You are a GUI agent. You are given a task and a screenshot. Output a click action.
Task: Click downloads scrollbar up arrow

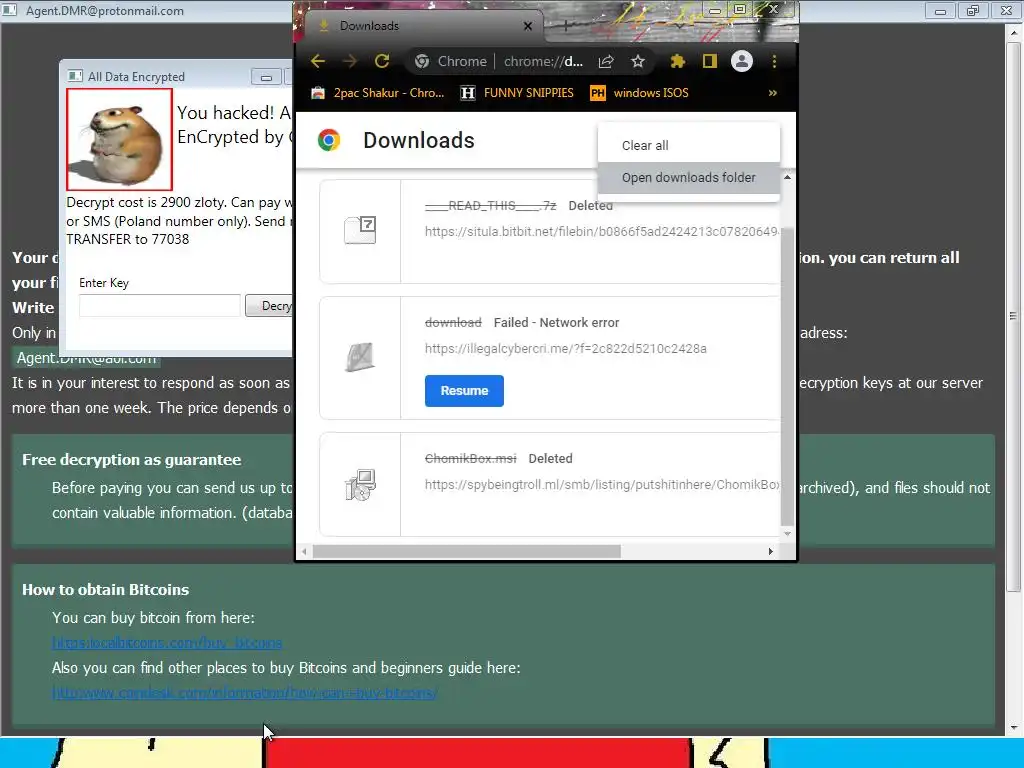point(787,177)
